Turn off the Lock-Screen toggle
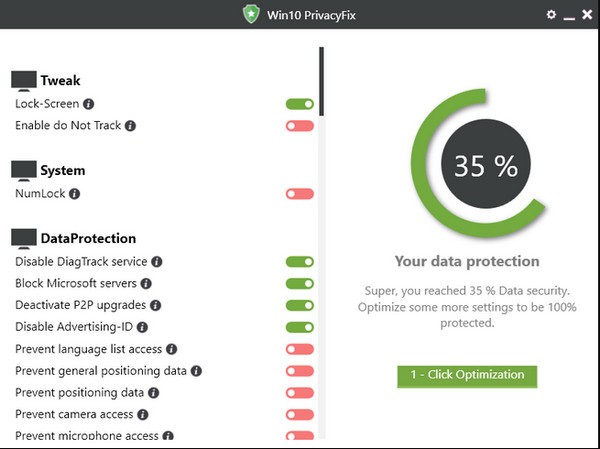Viewport: 600px width, 449px height. (299, 104)
